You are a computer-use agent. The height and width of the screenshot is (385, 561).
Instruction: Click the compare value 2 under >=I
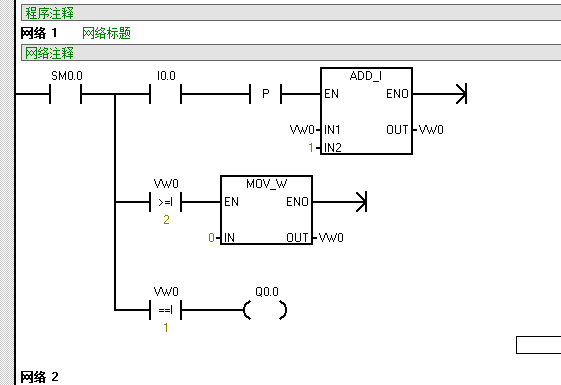click(x=166, y=220)
